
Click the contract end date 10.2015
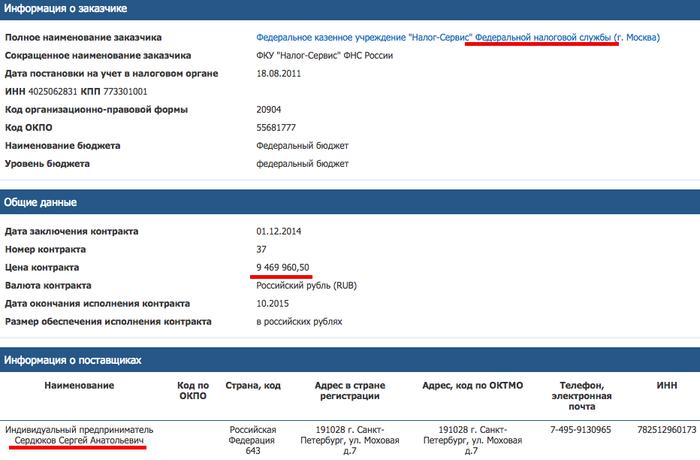272,304
